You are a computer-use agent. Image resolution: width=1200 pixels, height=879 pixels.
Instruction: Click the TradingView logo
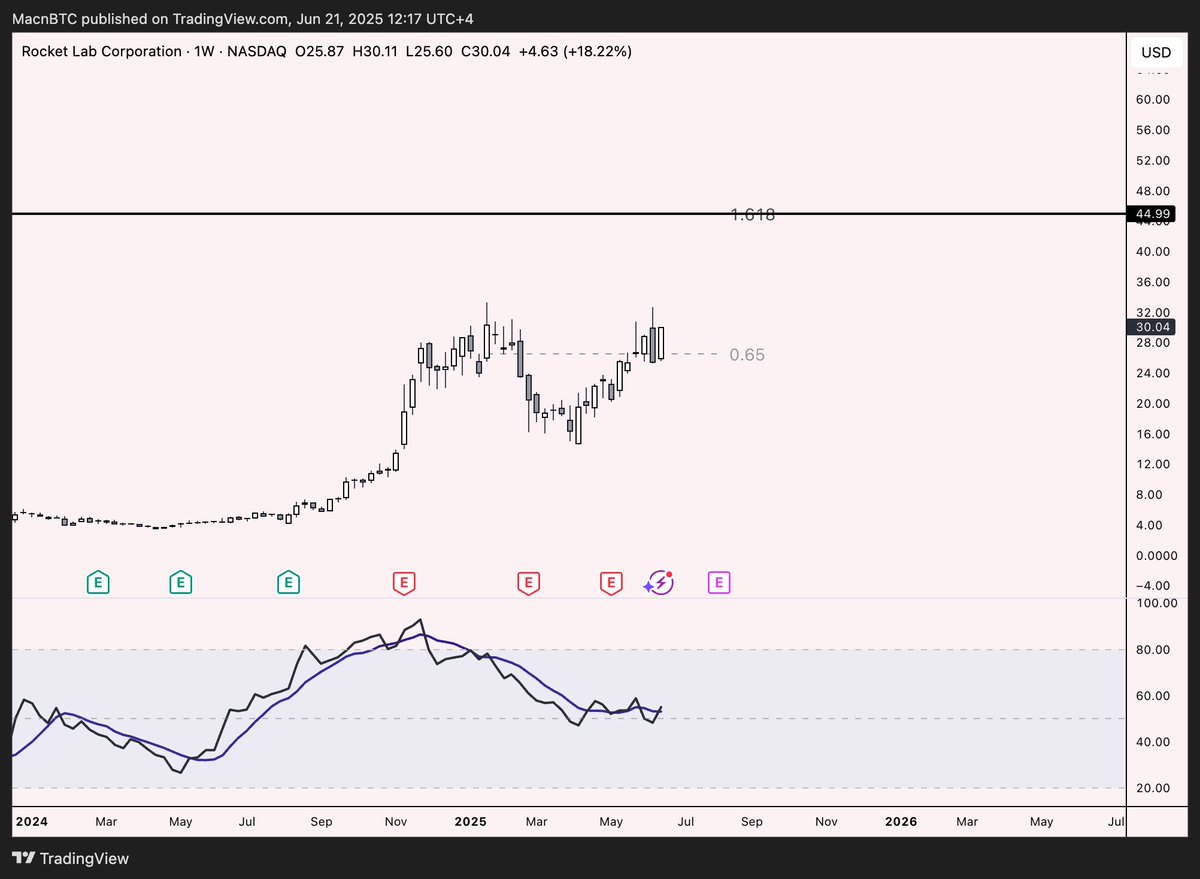click(x=70, y=858)
